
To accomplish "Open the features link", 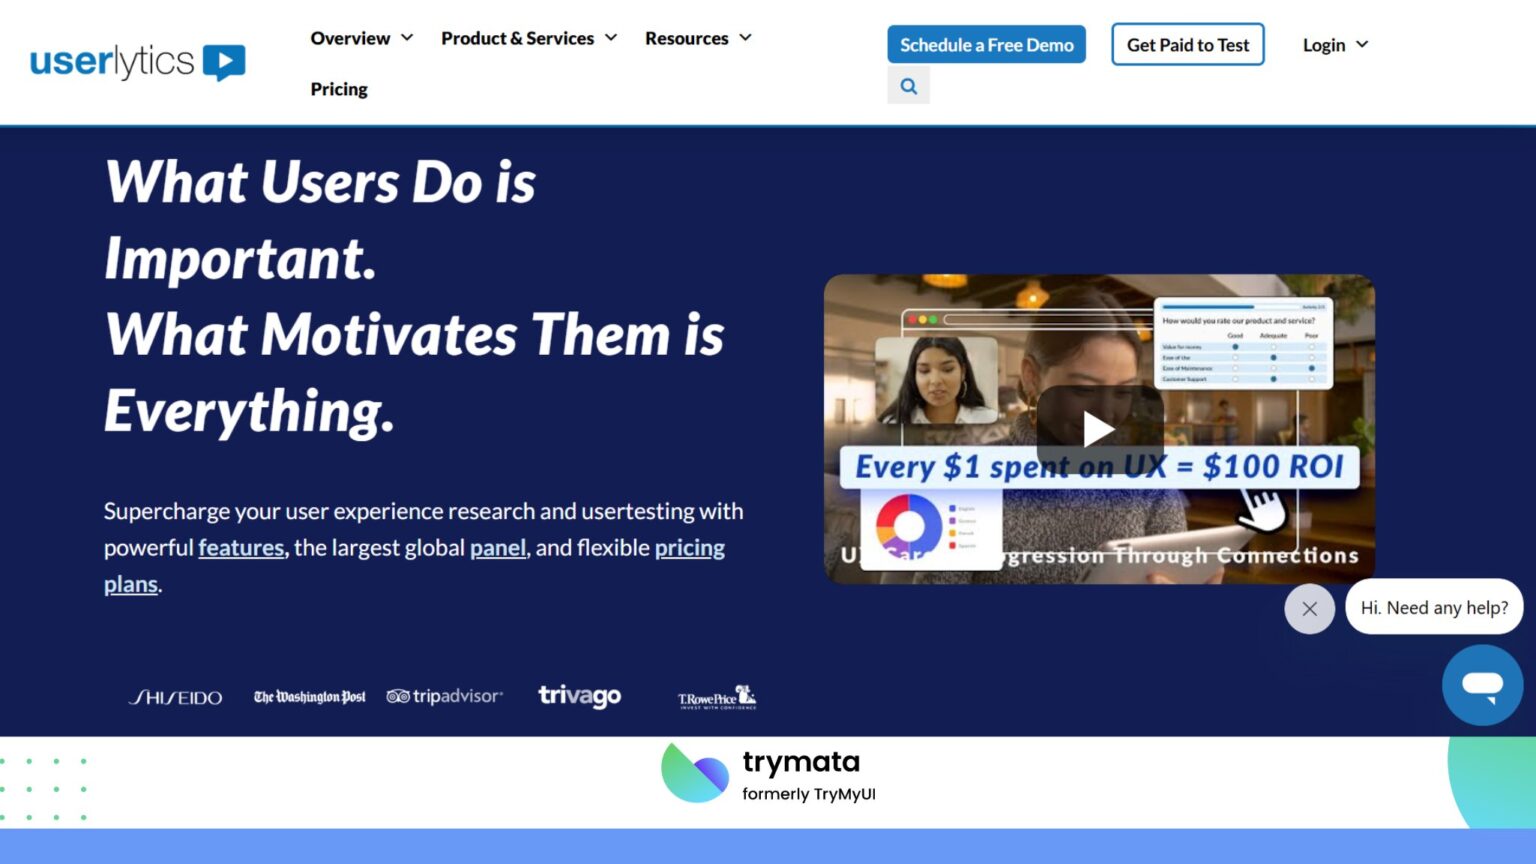I will point(241,547).
